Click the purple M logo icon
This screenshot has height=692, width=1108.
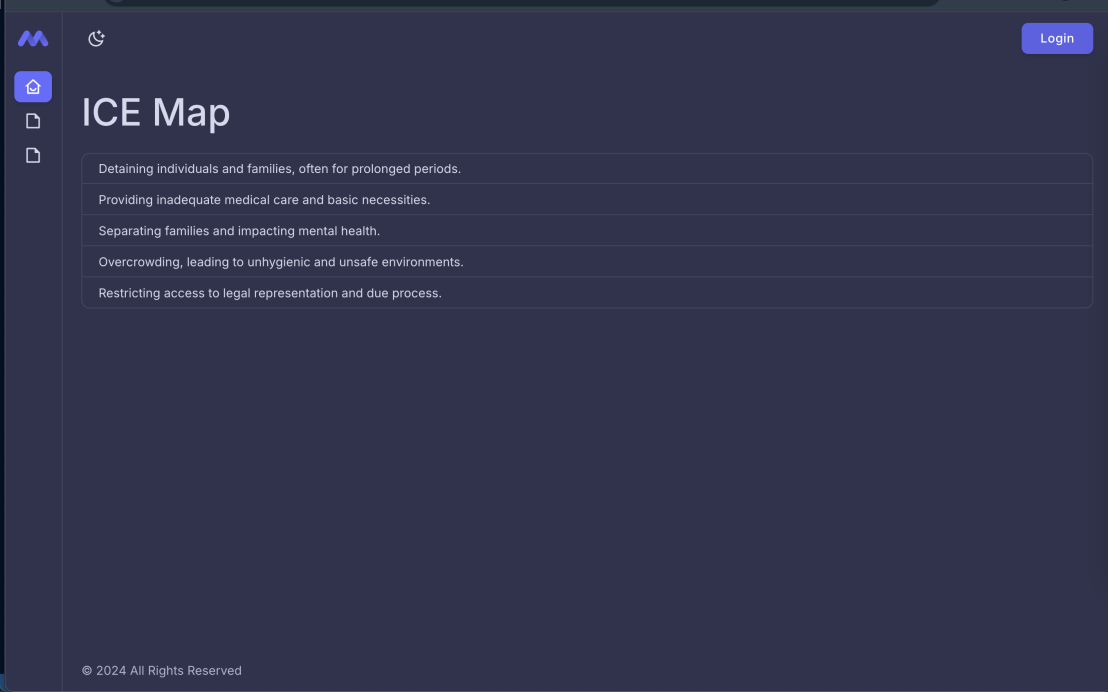pyautogui.click(x=33, y=38)
